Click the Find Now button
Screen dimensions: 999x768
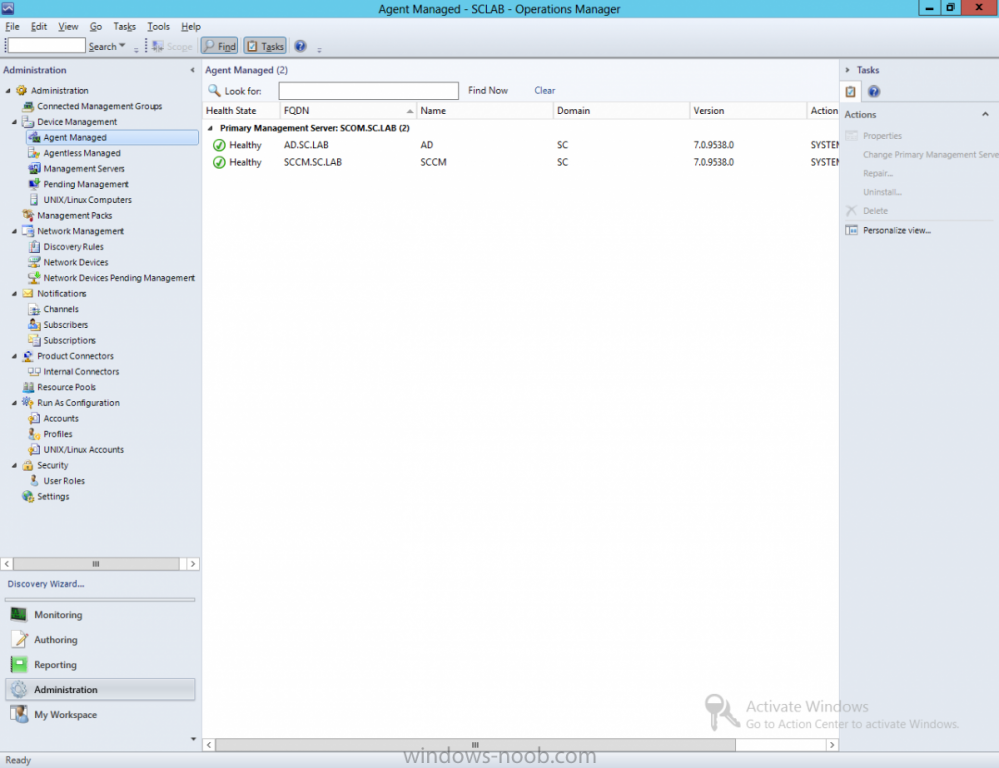pyautogui.click(x=488, y=91)
